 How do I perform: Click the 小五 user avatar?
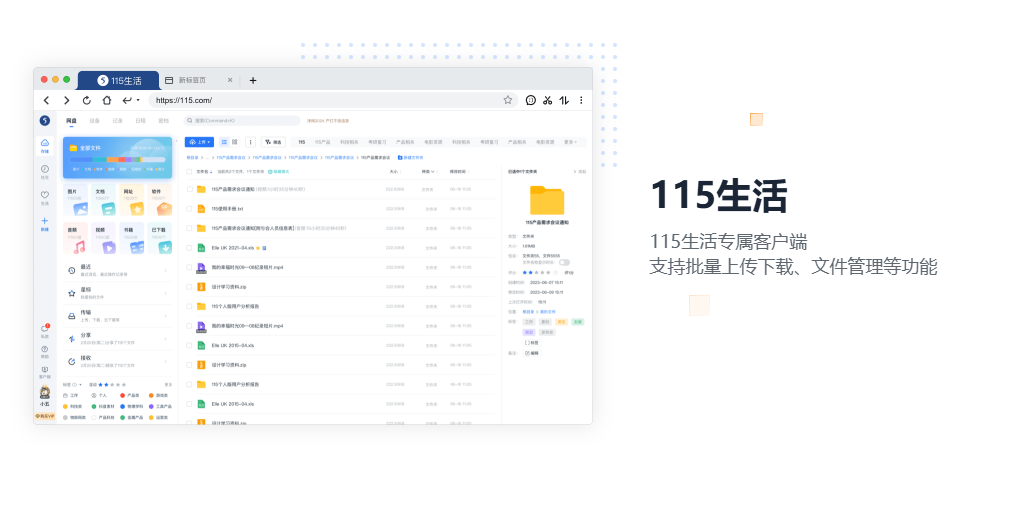pyautogui.click(x=45, y=393)
